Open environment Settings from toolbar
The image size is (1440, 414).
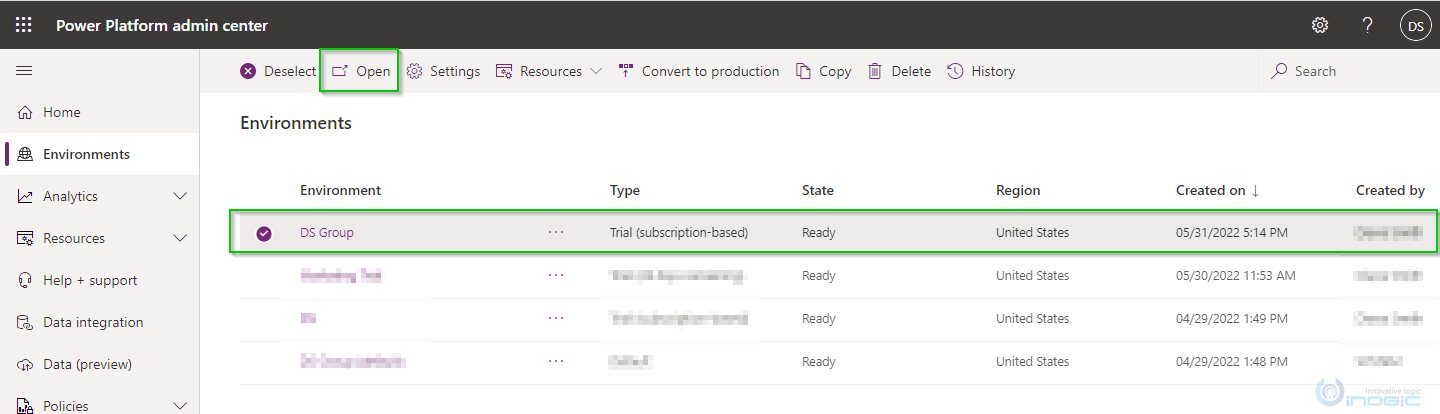point(443,71)
